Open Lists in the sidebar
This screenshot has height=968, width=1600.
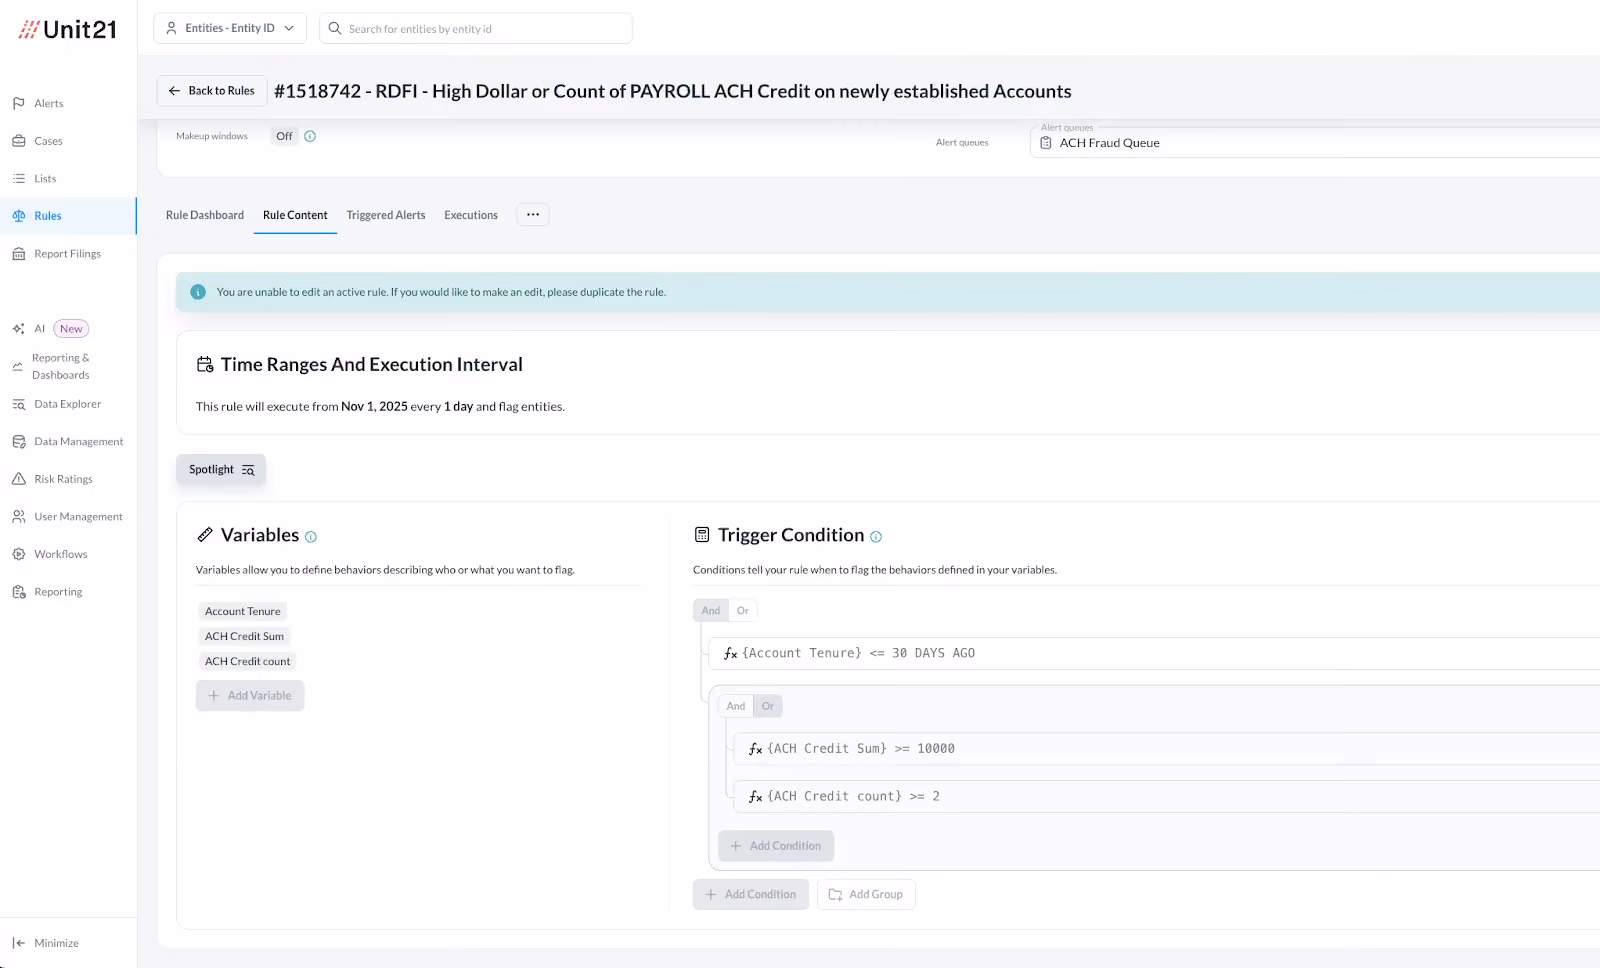[45, 179]
